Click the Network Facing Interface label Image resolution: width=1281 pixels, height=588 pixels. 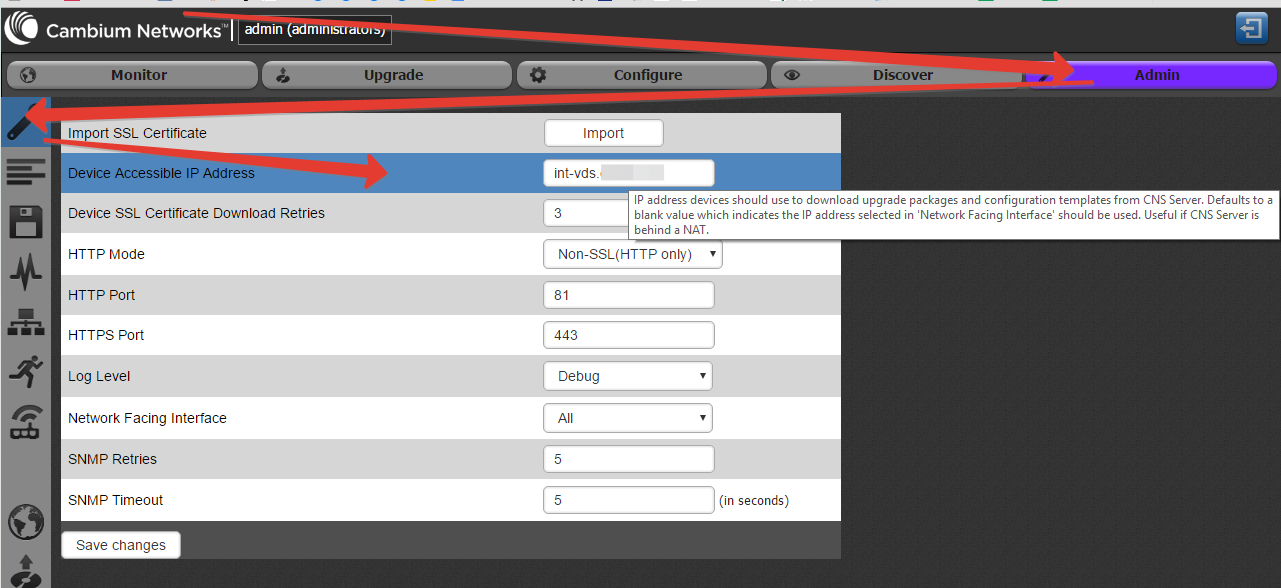pyautogui.click(x=147, y=418)
